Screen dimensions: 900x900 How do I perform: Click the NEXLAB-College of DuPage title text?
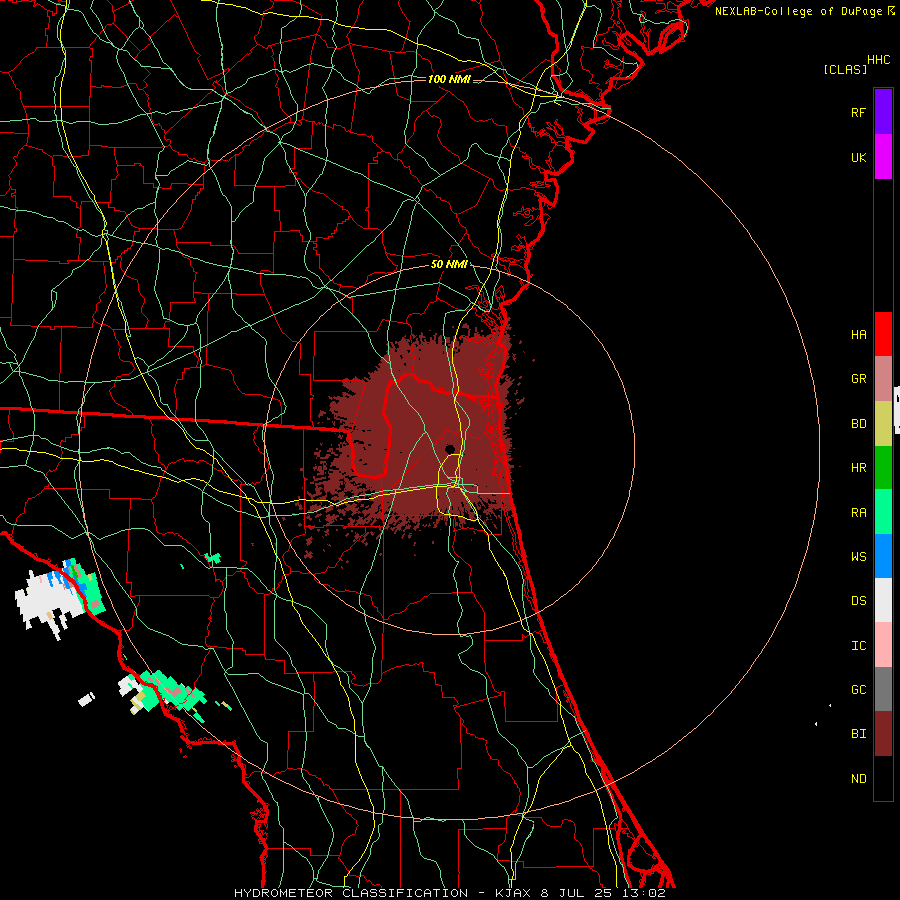(798, 11)
